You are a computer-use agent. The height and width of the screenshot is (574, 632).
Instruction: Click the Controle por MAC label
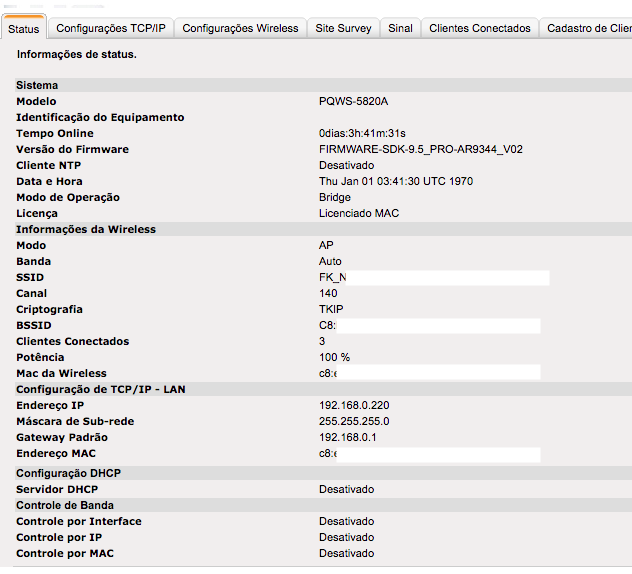(65, 553)
